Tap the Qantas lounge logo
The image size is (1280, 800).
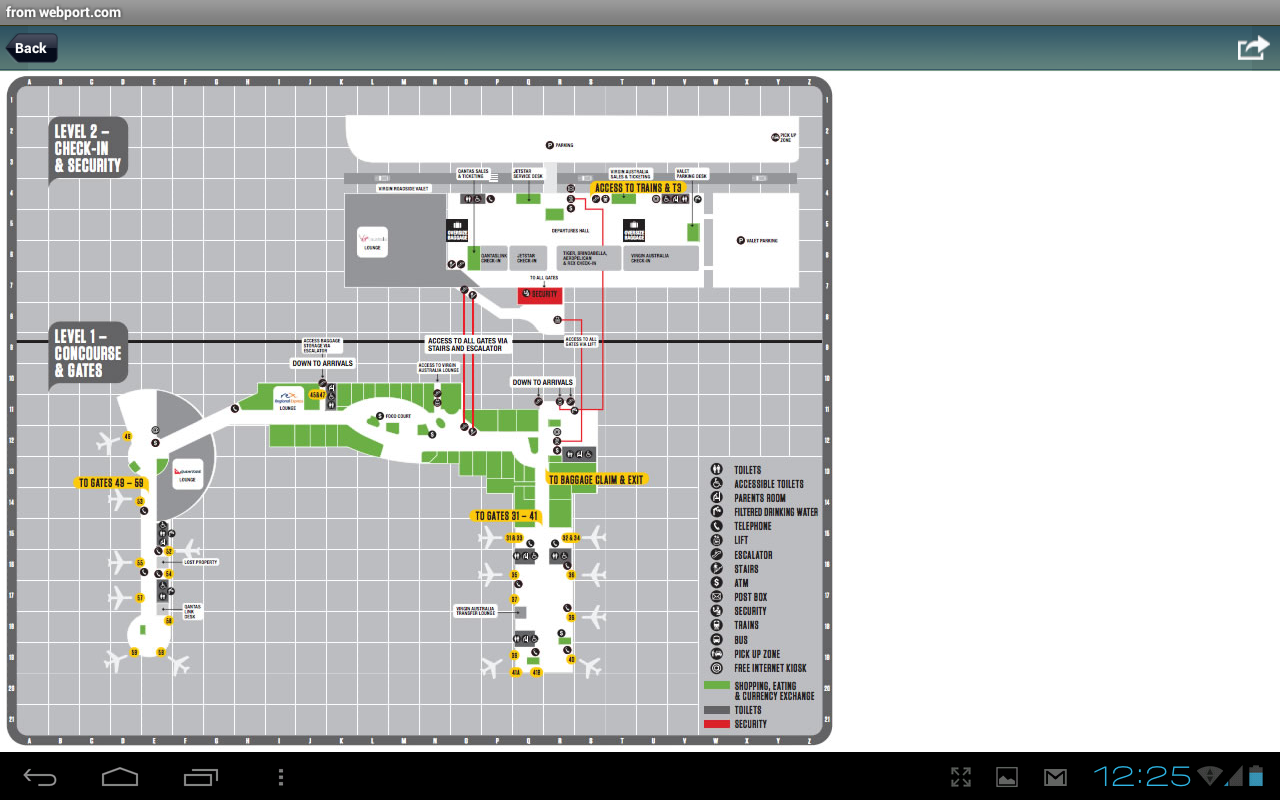tap(187, 474)
